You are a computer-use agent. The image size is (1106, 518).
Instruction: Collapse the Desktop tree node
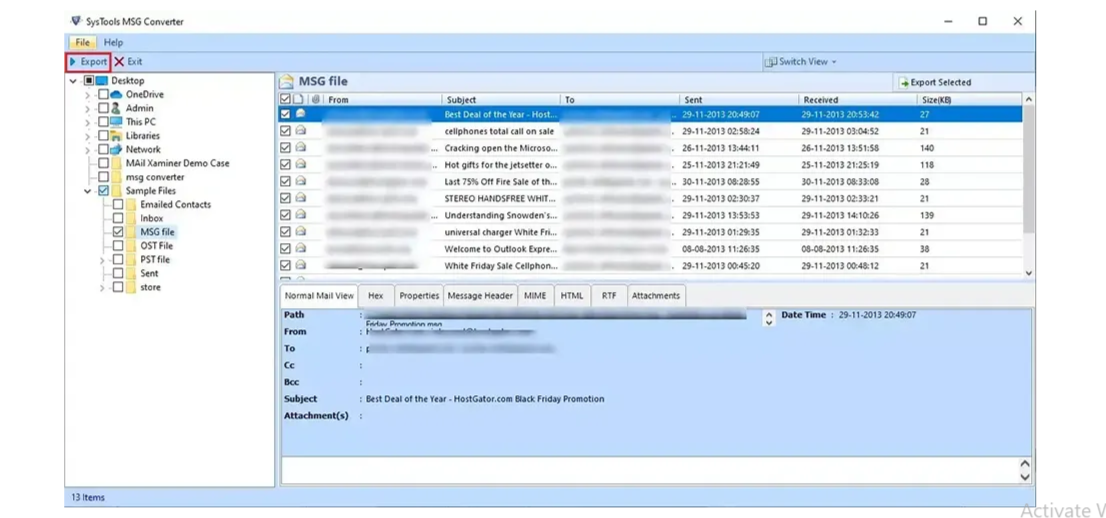coord(73,81)
